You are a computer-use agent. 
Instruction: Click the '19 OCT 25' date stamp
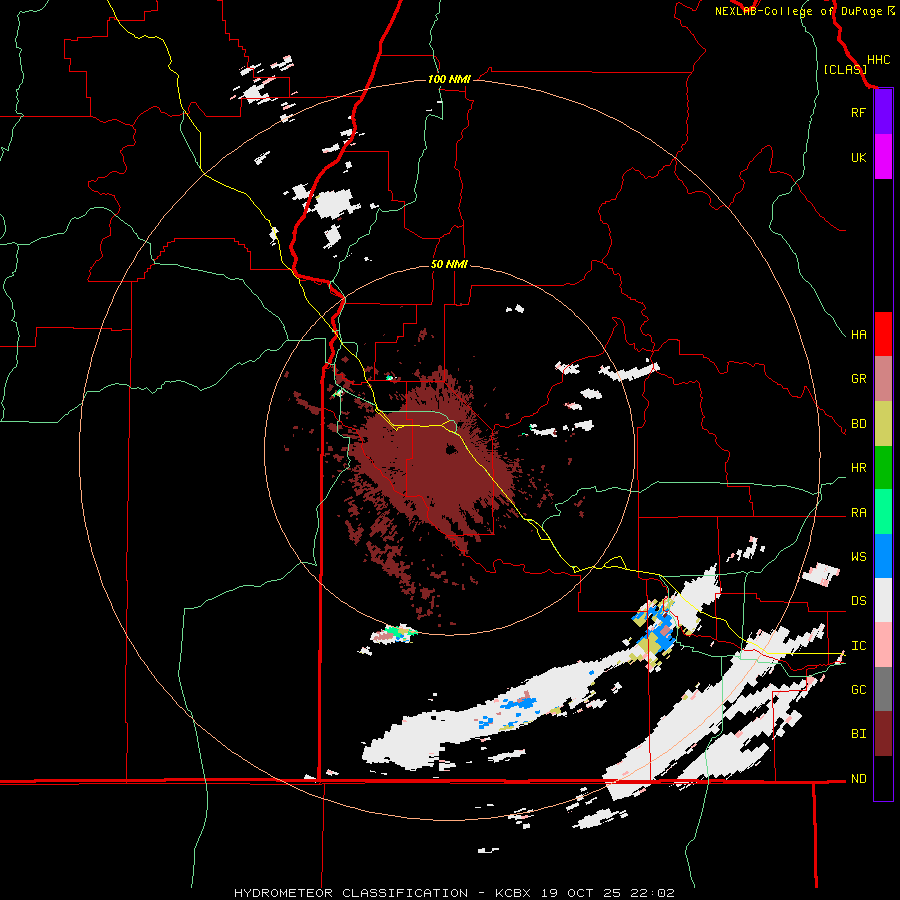[x=580, y=893]
